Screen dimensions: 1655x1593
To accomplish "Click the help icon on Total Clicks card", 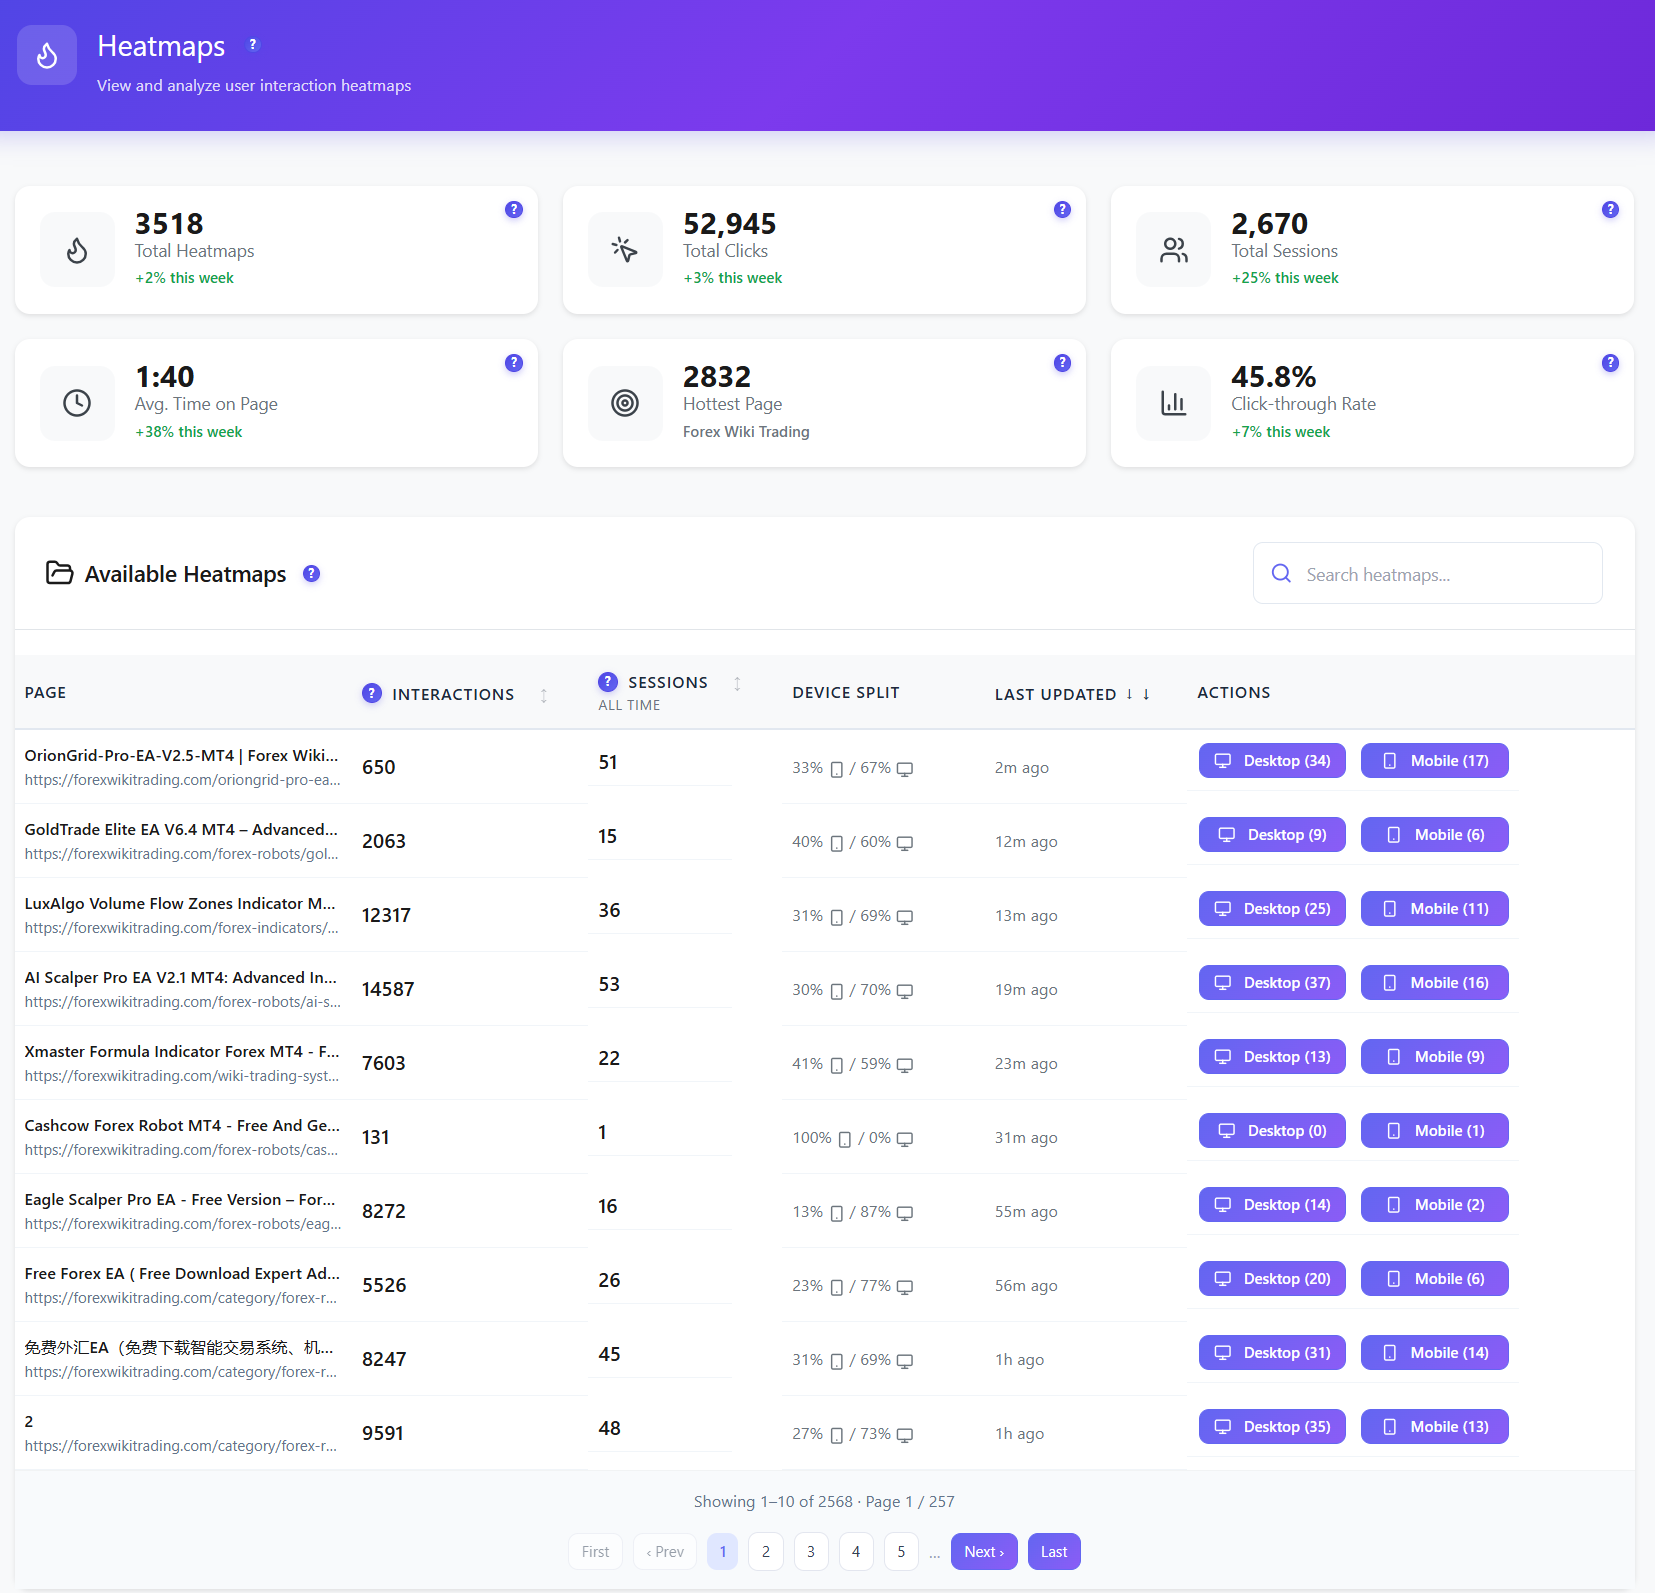I will 1062,209.
